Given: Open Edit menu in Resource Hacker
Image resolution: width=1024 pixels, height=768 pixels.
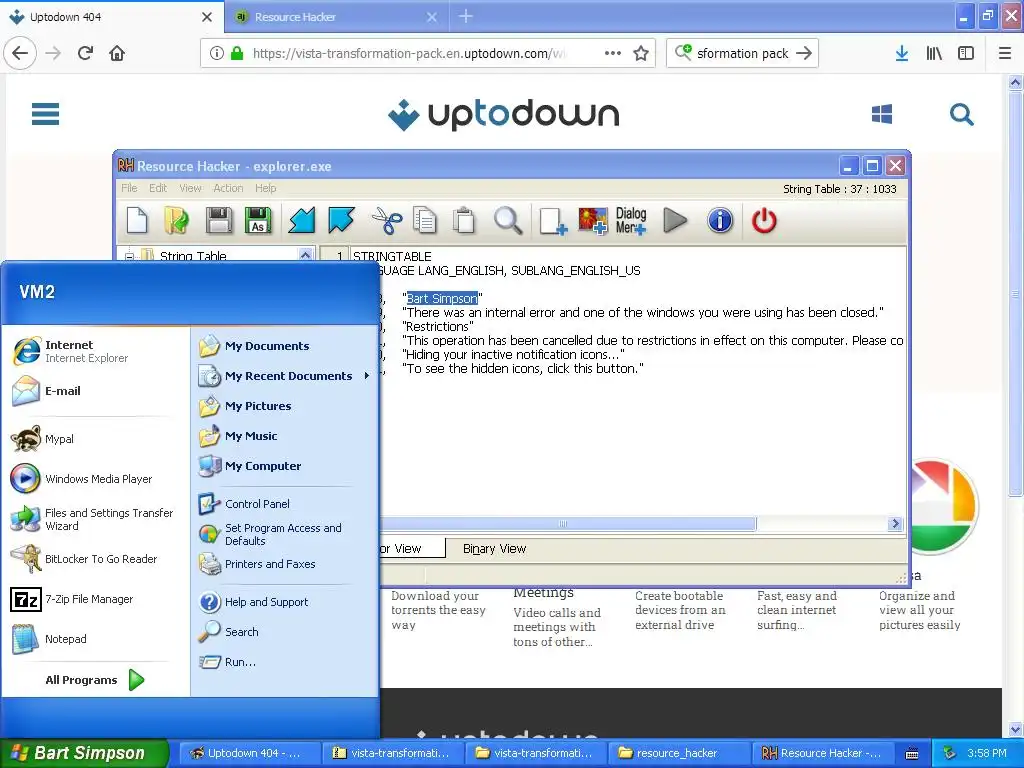Looking at the screenshot, I should [x=158, y=188].
